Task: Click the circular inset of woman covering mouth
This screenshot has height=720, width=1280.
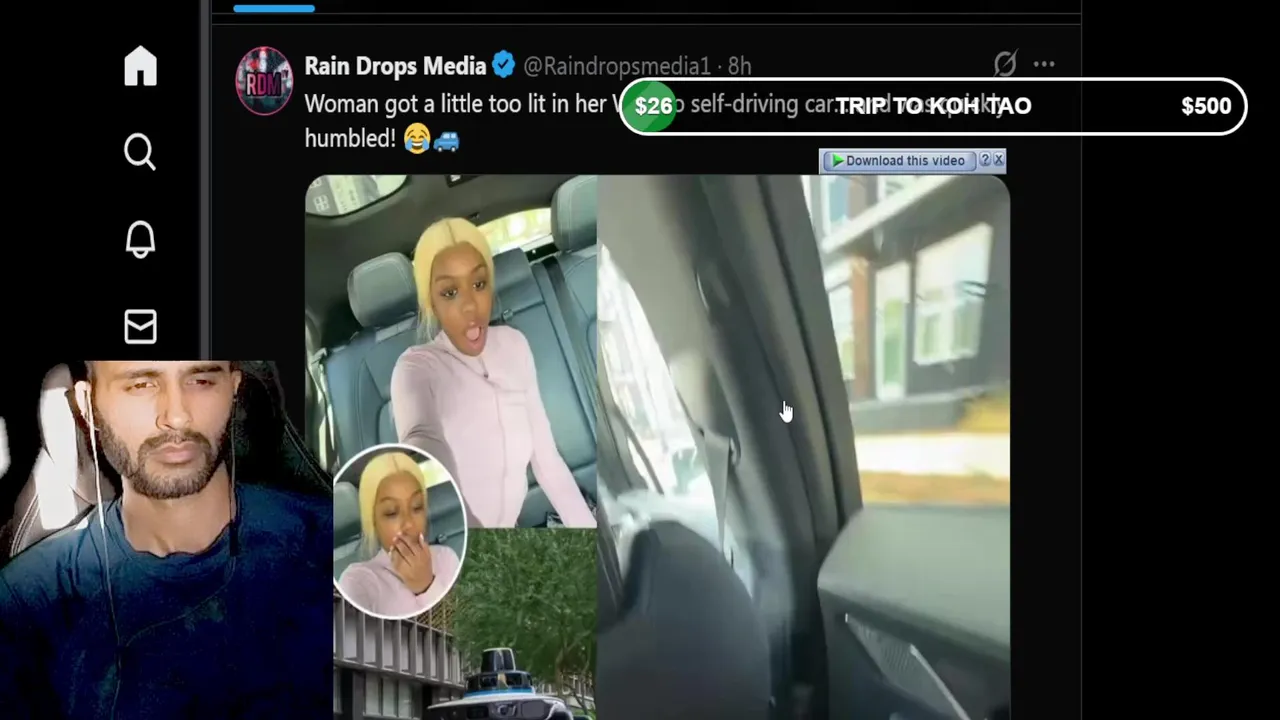Action: click(x=400, y=532)
